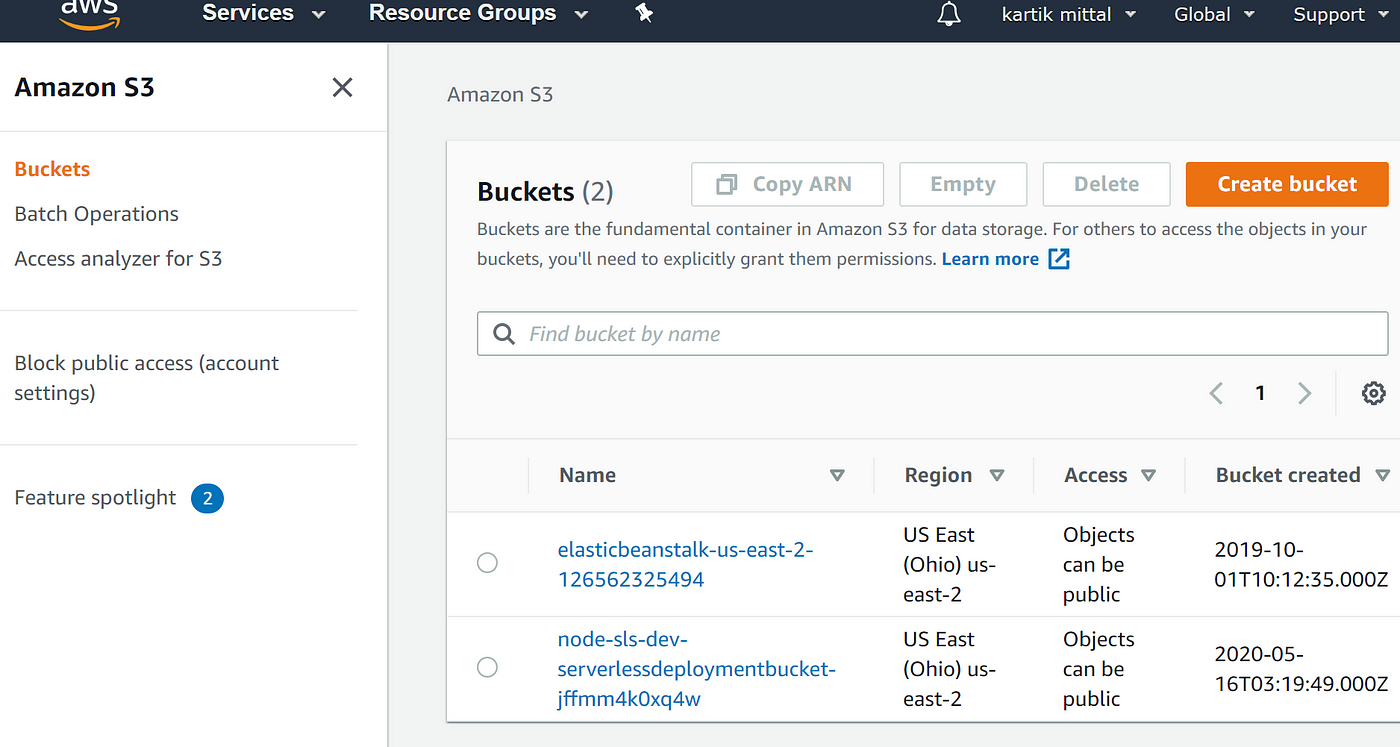1400x747 pixels.
Task: Open the notifications bell icon
Action: pyautogui.click(x=949, y=14)
